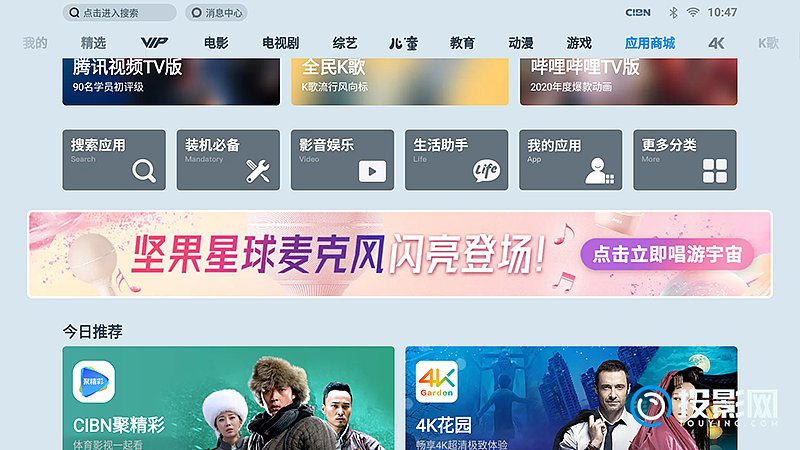
Task: Switch to the 电影 tab
Action: pos(216,43)
